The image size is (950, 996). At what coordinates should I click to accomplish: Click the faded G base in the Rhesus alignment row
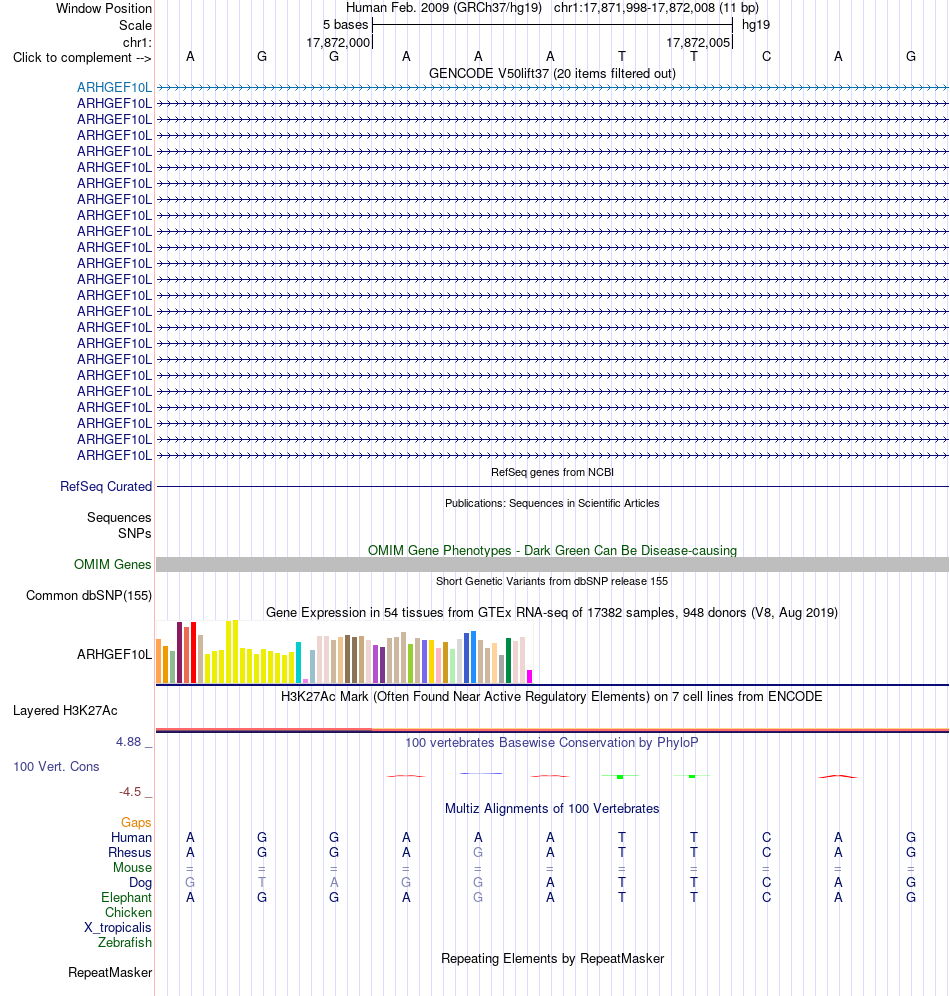pos(478,853)
